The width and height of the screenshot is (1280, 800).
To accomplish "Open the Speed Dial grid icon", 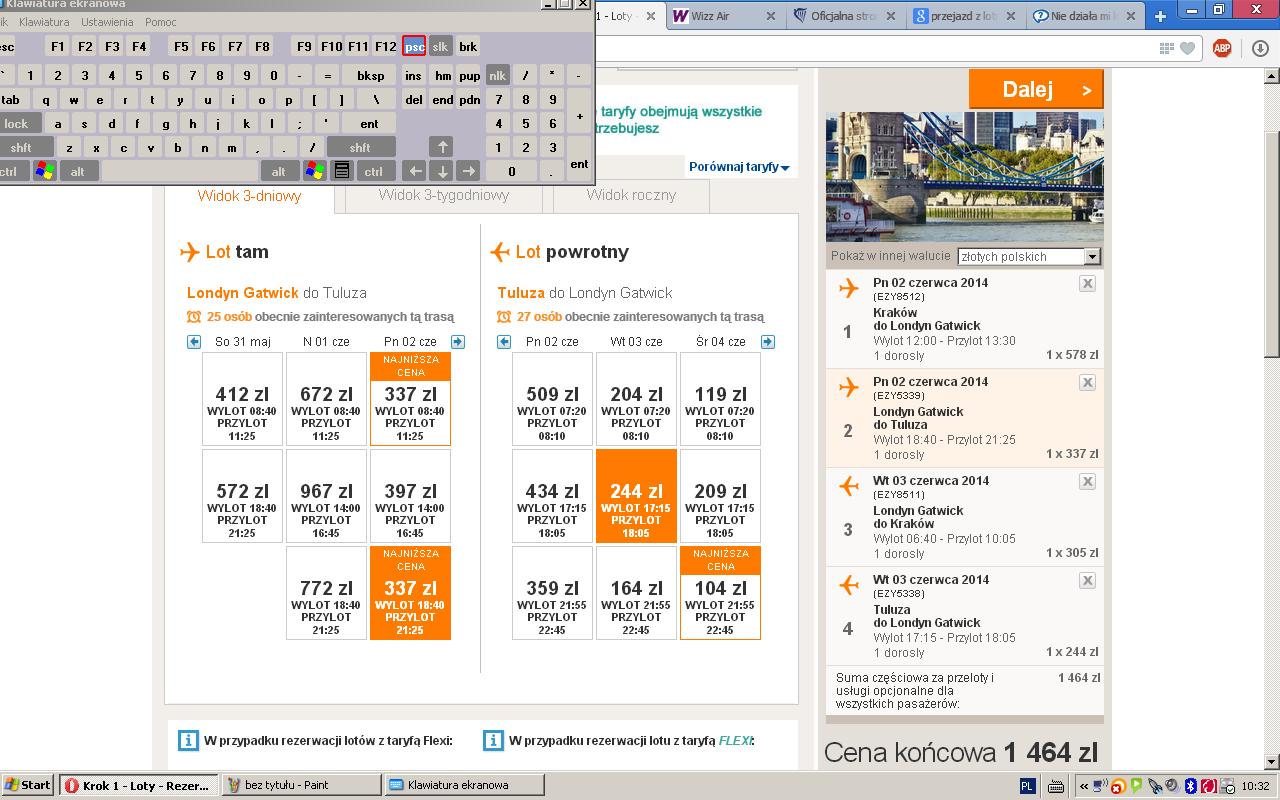I will coord(1166,48).
